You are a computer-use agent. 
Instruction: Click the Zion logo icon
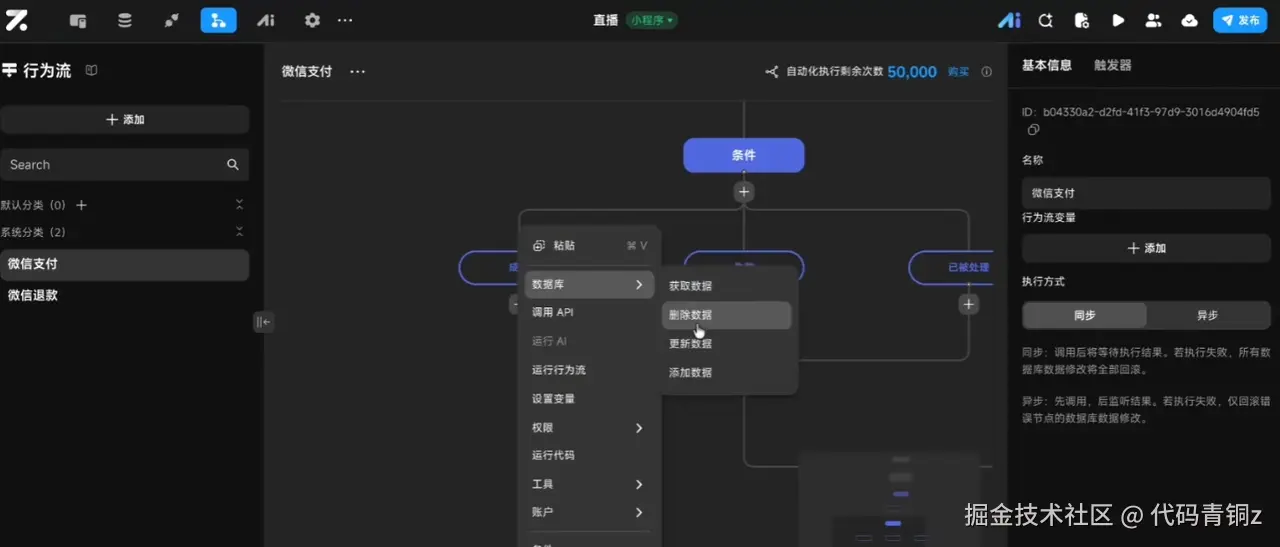tap(16, 20)
